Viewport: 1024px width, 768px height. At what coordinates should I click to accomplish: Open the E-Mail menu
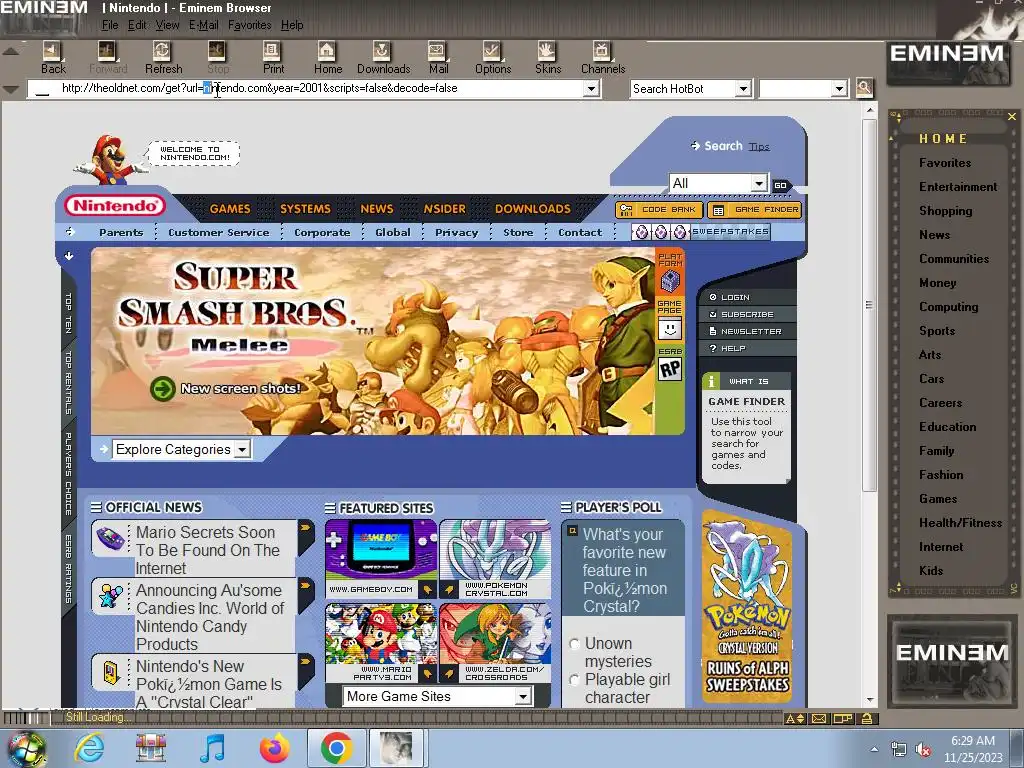(204, 25)
